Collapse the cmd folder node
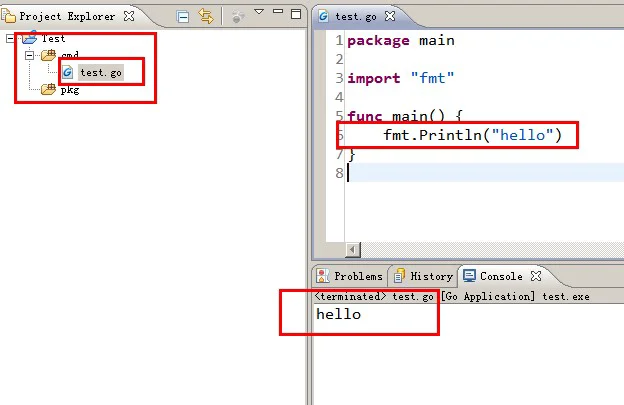Screen dimensions: 624x405 click(x=29, y=55)
